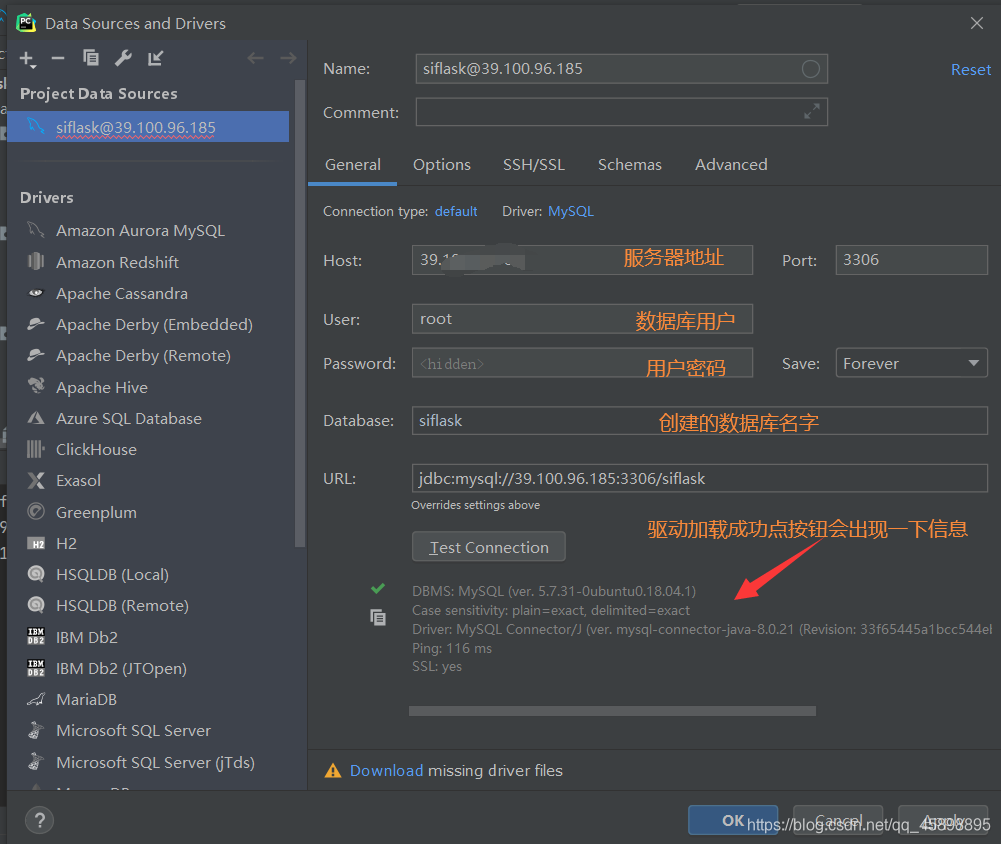Click the color circle in Name field
The width and height of the screenshot is (1001, 844).
(810, 69)
